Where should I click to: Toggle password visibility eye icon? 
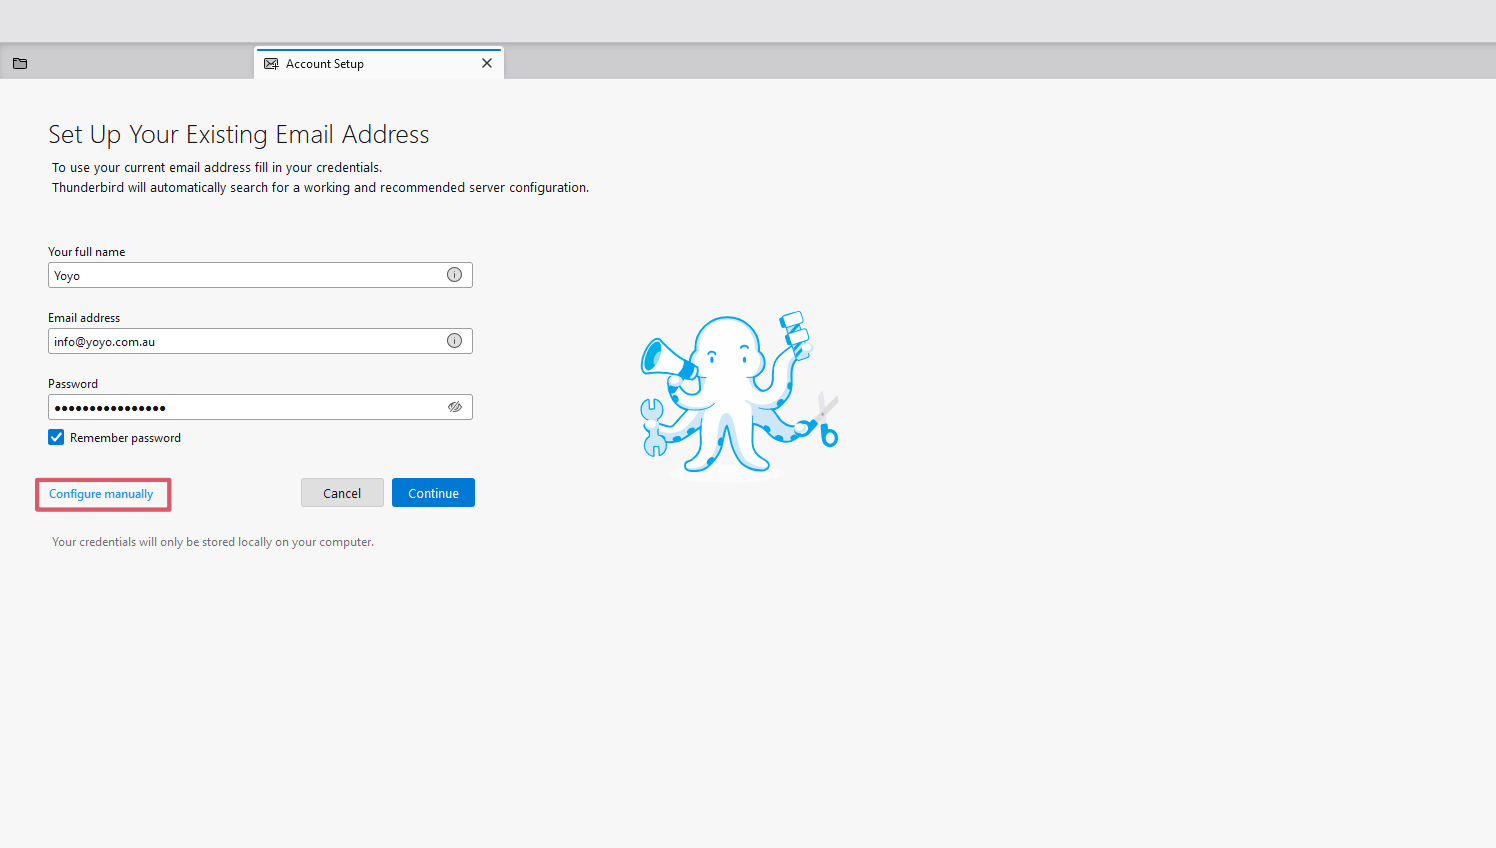pos(455,407)
